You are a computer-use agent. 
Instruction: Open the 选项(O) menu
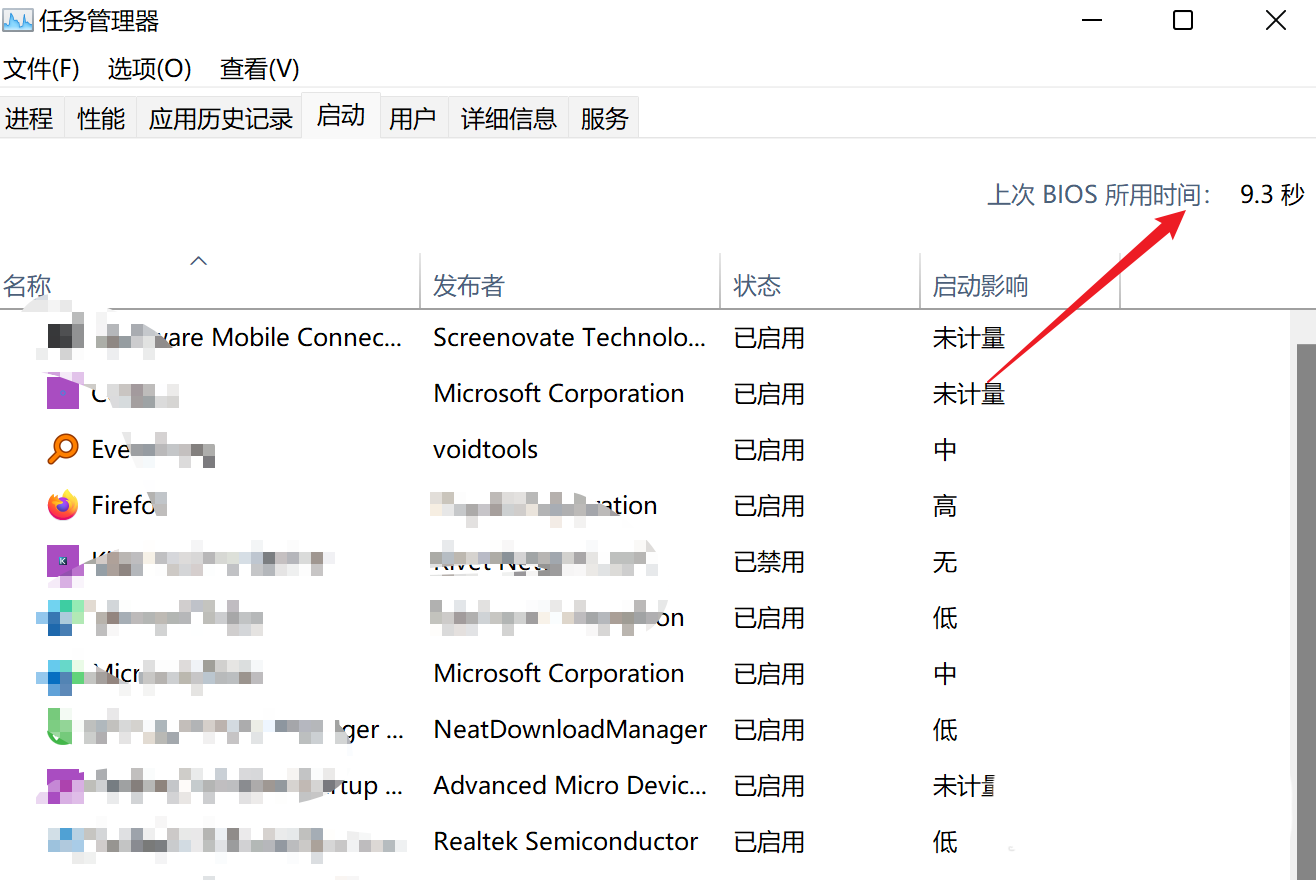[x=149, y=68]
